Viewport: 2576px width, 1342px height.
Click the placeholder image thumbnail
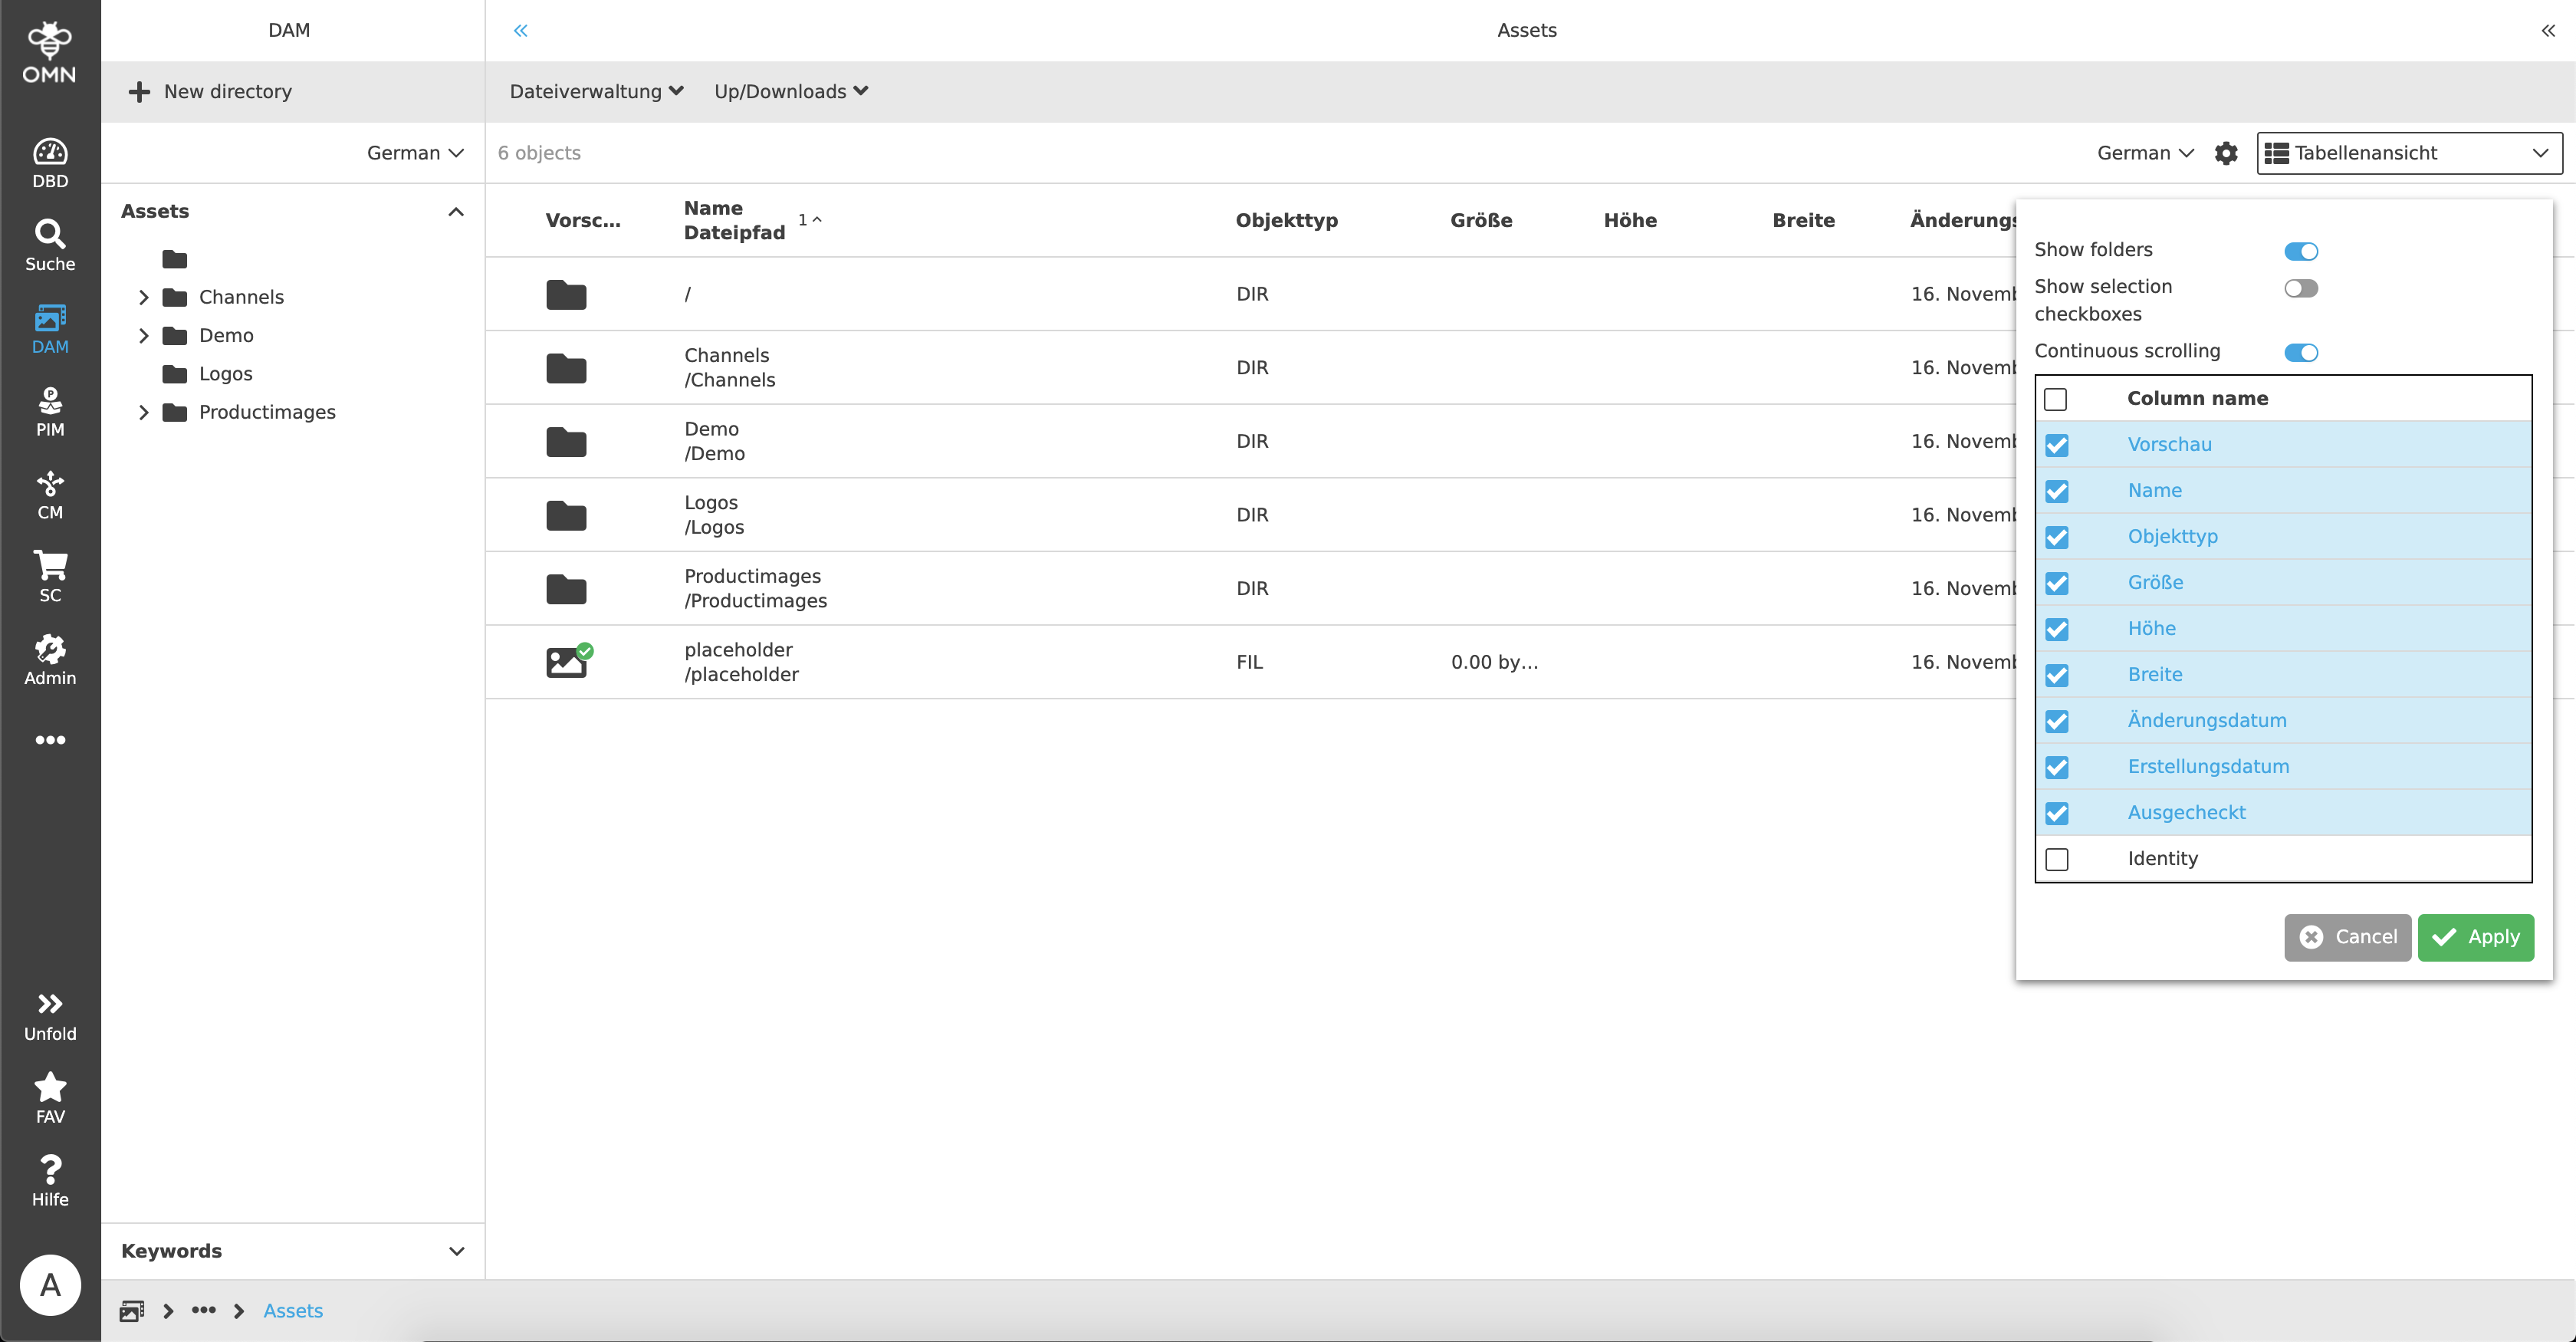[566, 661]
